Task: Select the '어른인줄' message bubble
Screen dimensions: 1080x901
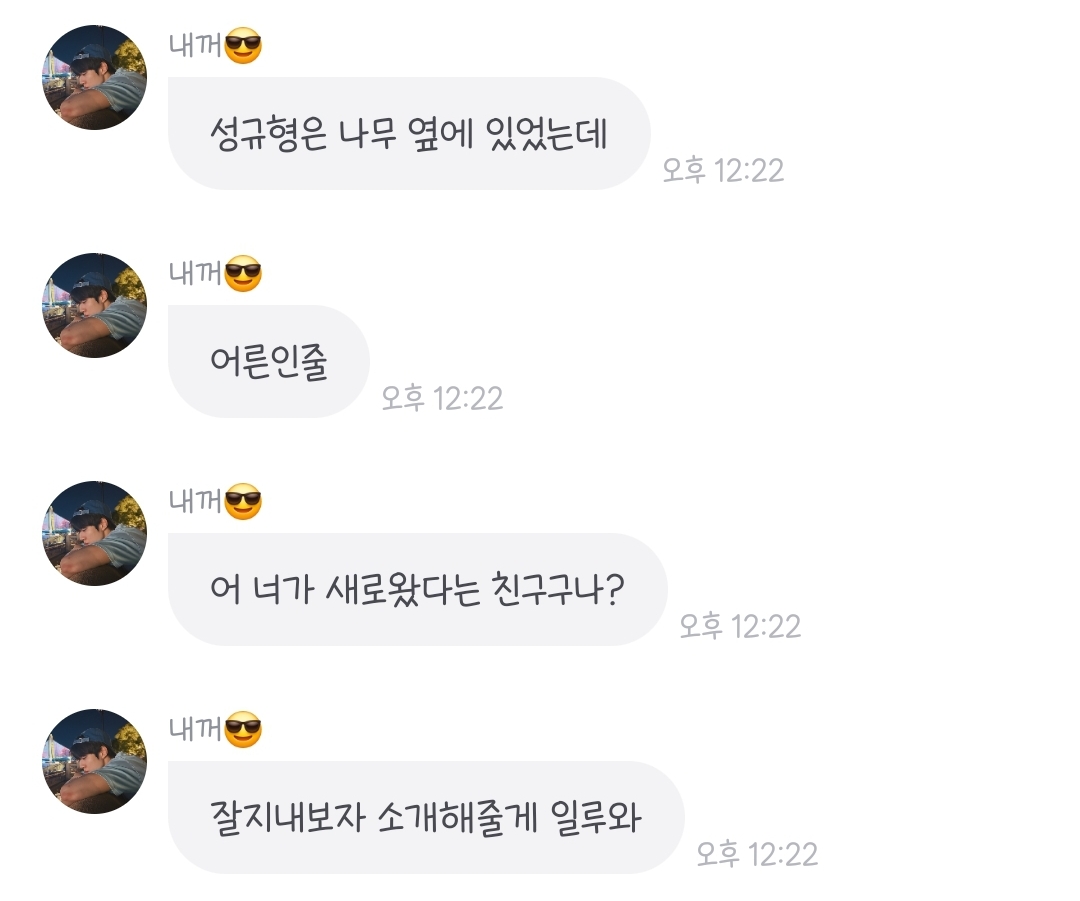Action: (x=268, y=362)
